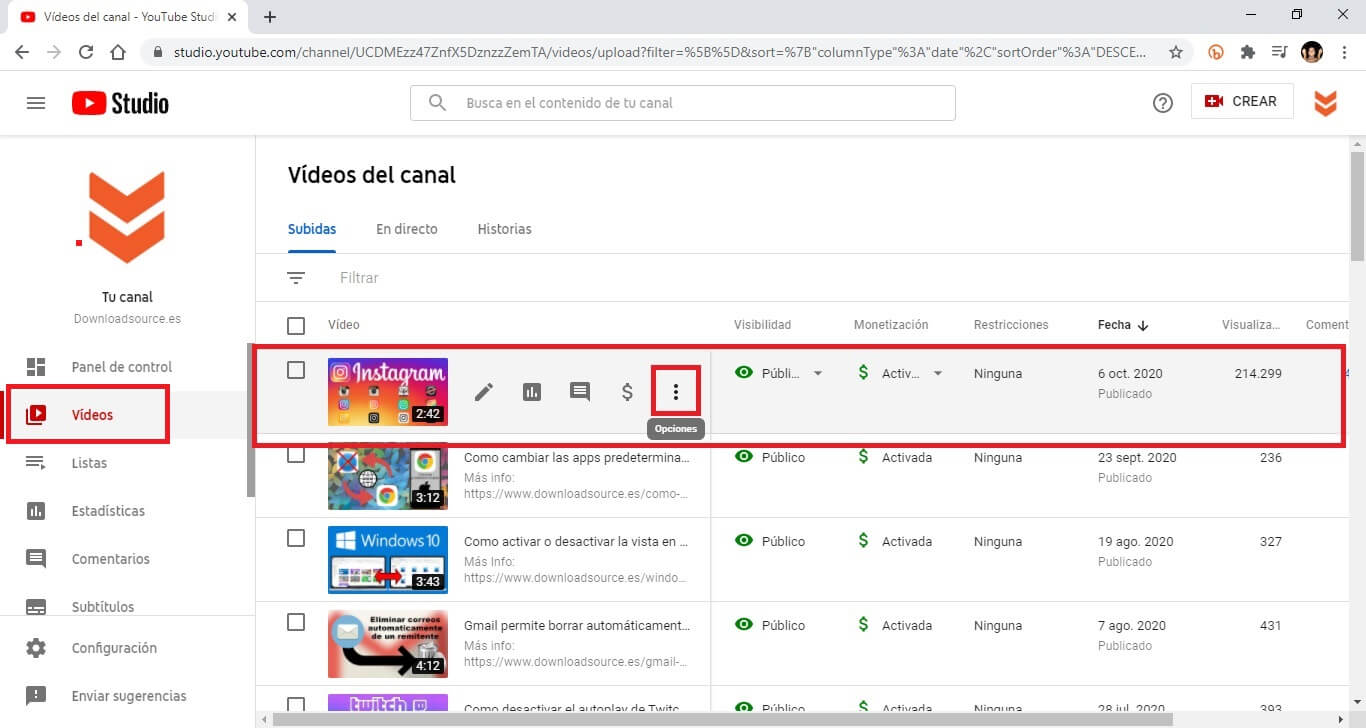Select all videos with the header checkbox
Viewport: 1366px width, 728px height.
tap(296, 325)
